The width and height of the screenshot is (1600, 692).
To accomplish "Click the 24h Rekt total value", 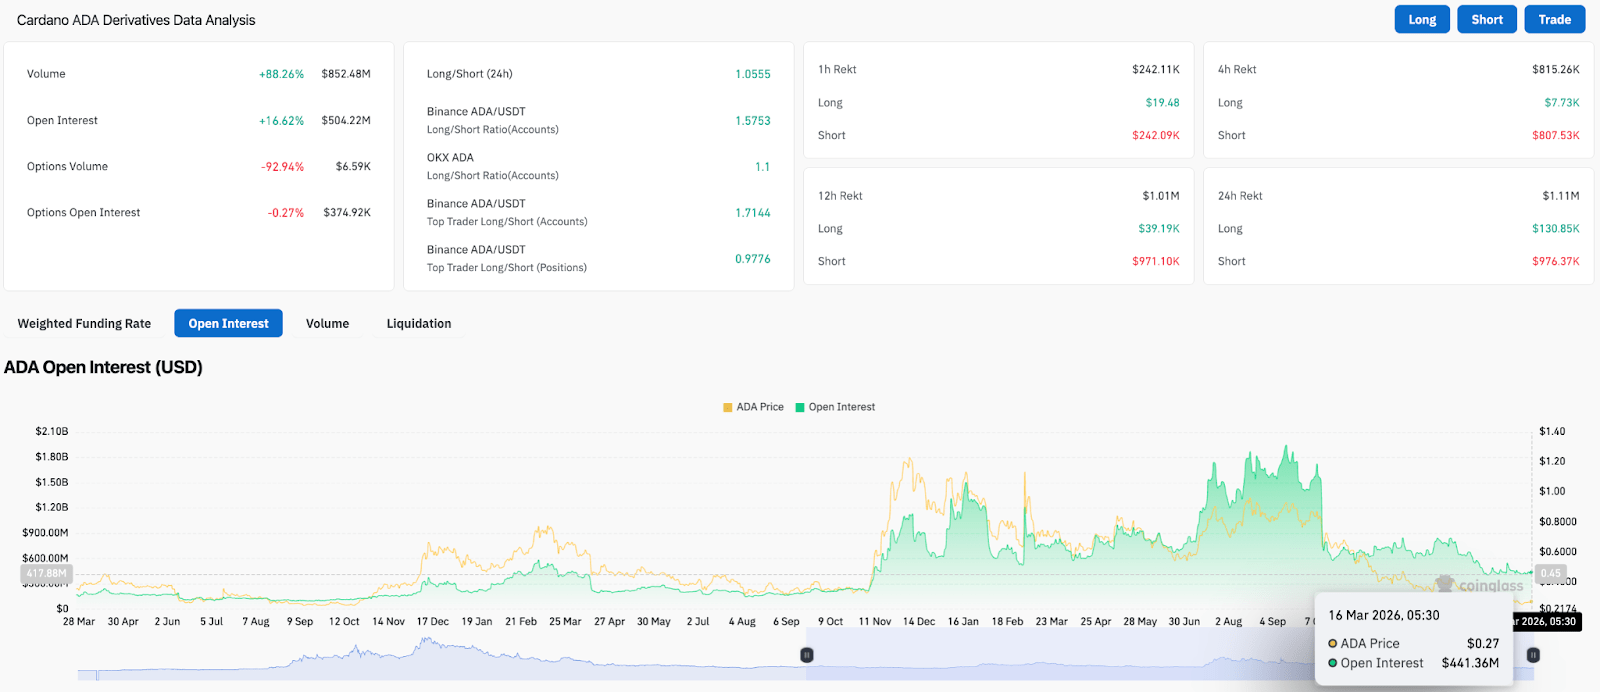I will pos(1560,196).
